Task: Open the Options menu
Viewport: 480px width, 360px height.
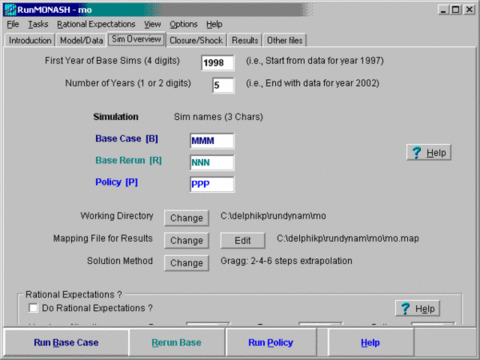Action: click(x=183, y=24)
